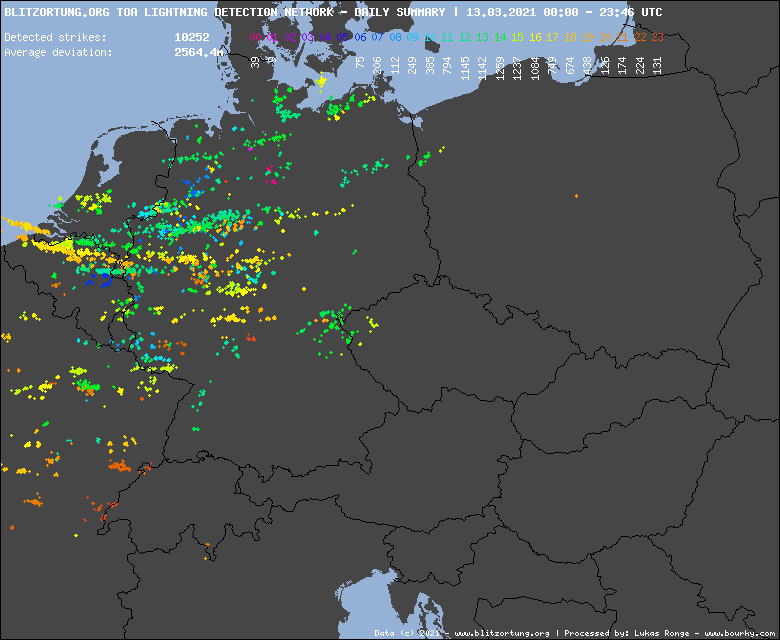Click the Data (c) 2021 copyright text
Image resolution: width=780 pixels, height=640 pixels.
[408, 633]
